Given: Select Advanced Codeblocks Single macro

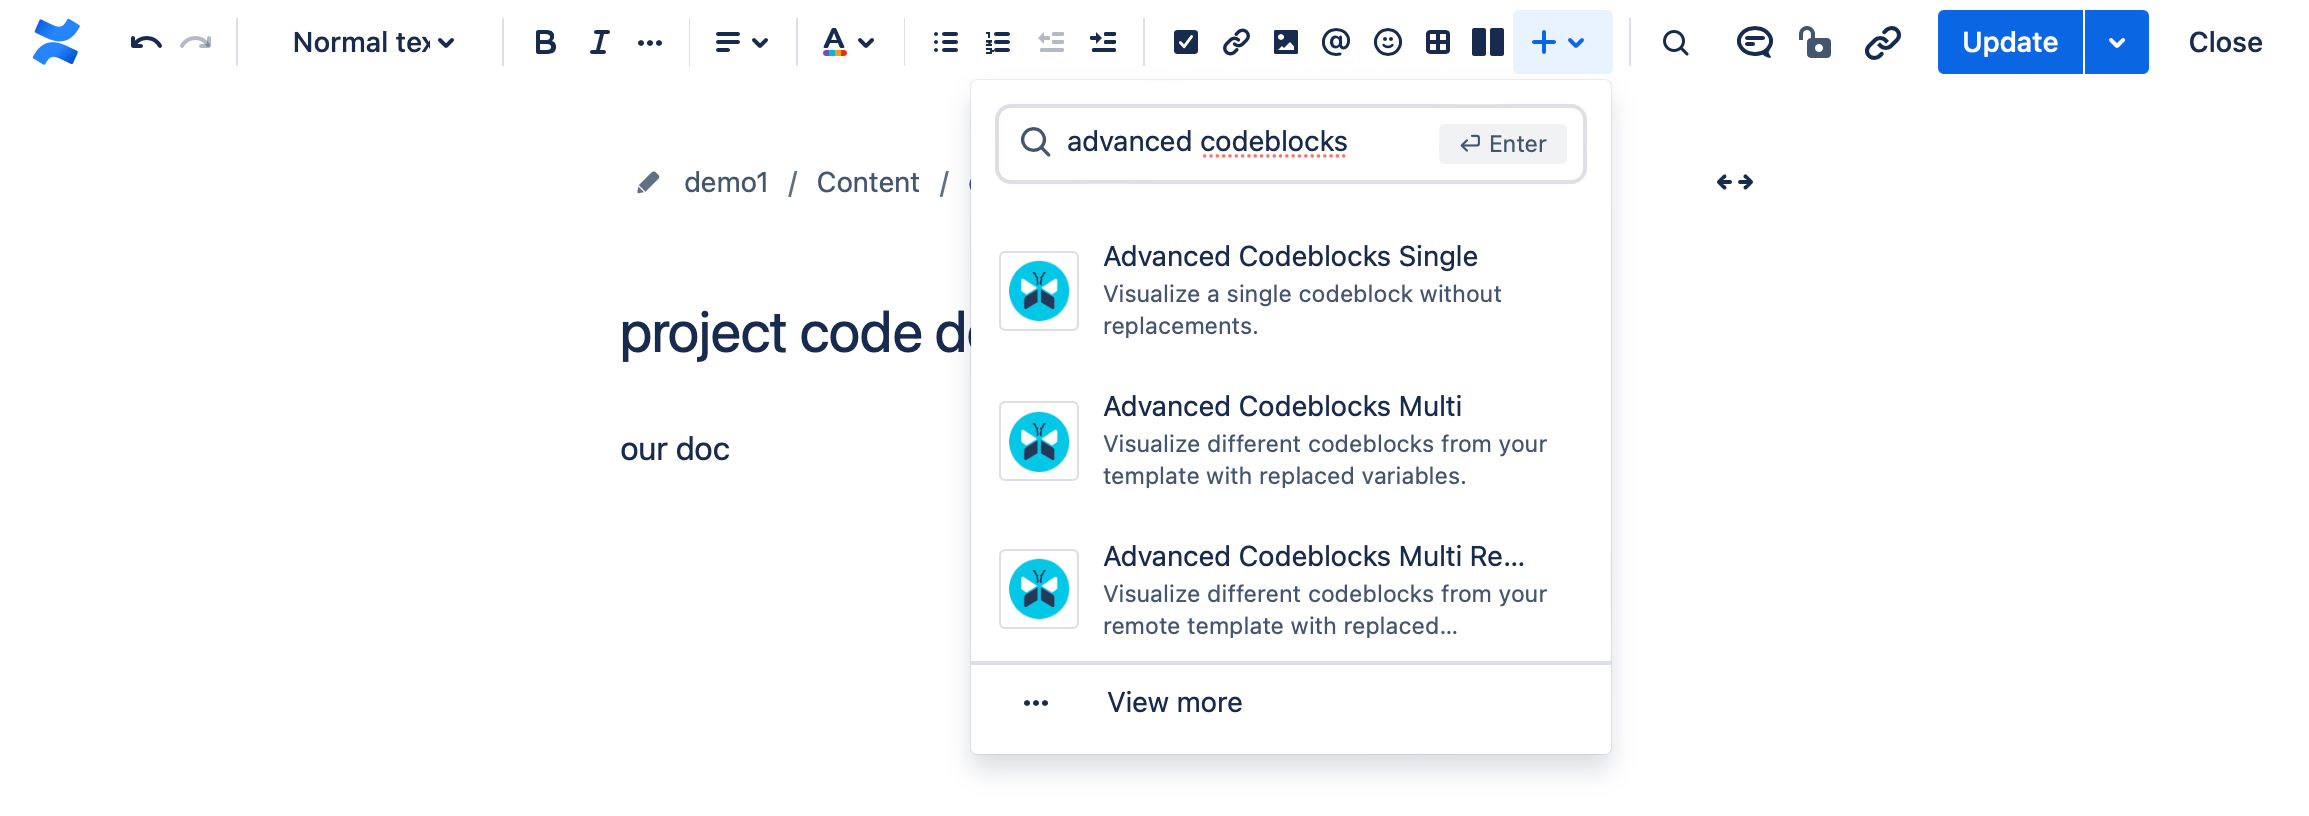Looking at the screenshot, I should click(1291, 290).
